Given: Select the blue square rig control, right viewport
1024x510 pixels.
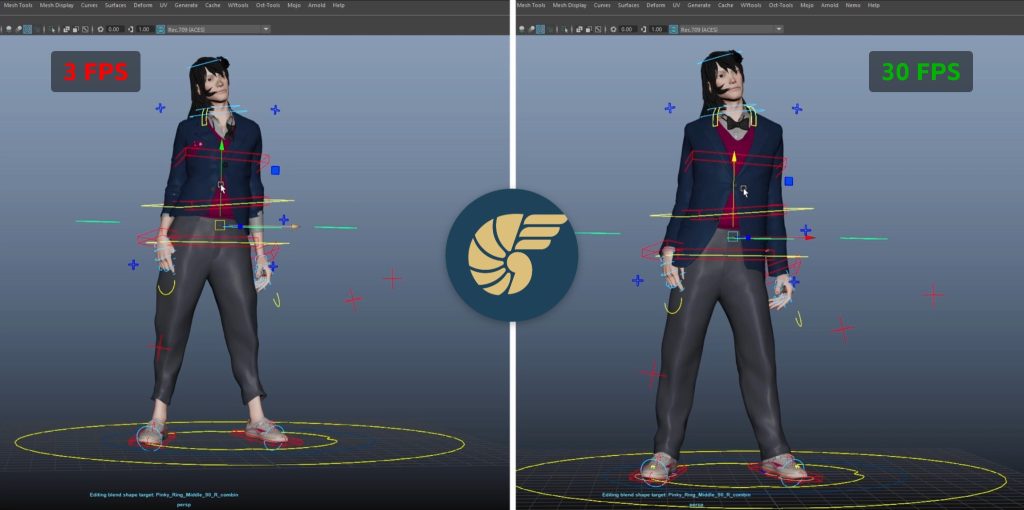Looking at the screenshot, I should (x=789, y=182).
